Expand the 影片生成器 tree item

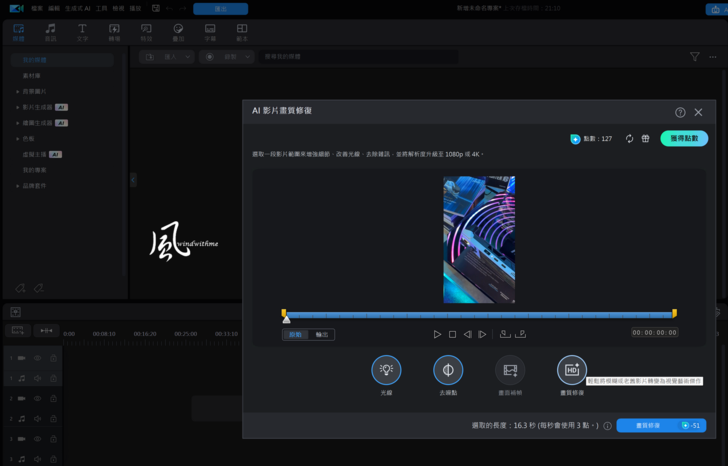(x=17, y=107)
